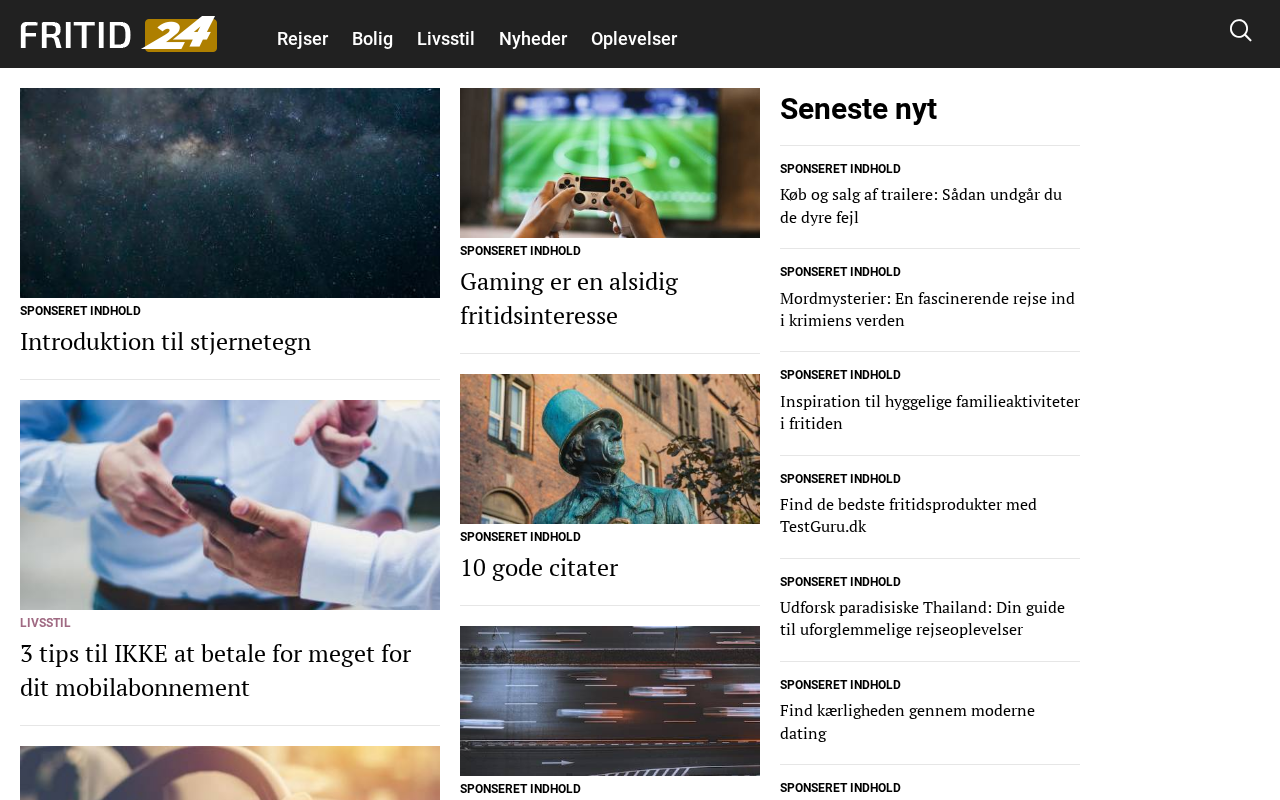Open the starry sky article thumbnail
1280x800 pixels.
230,193
